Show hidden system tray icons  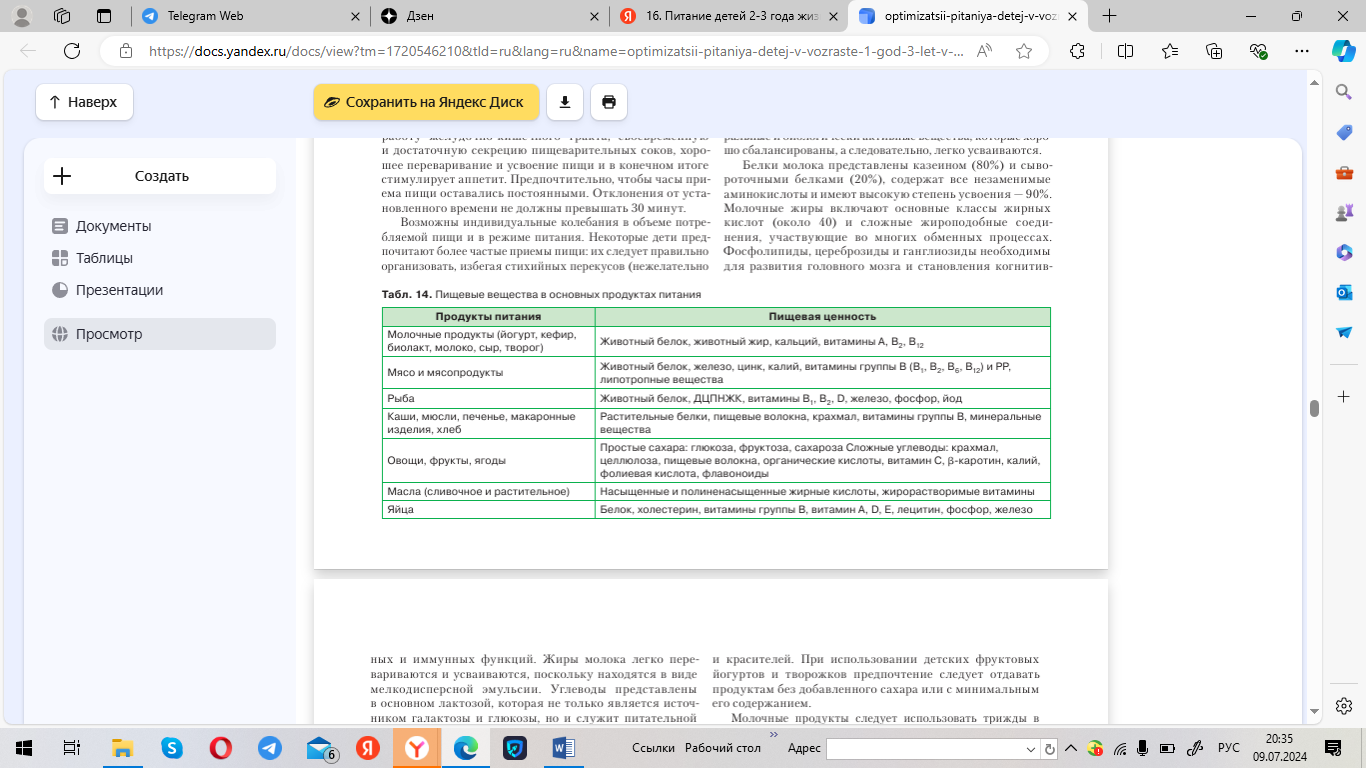[1071, 748]
